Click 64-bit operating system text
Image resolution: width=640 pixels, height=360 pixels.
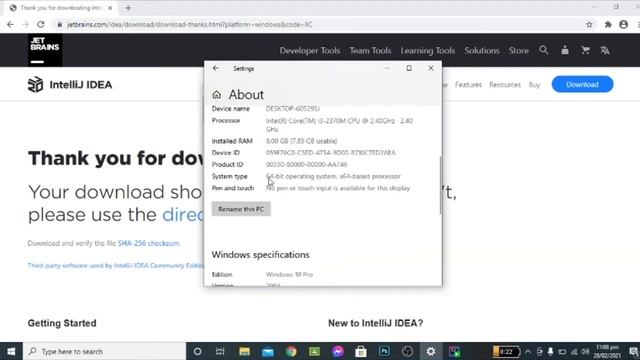333,176
